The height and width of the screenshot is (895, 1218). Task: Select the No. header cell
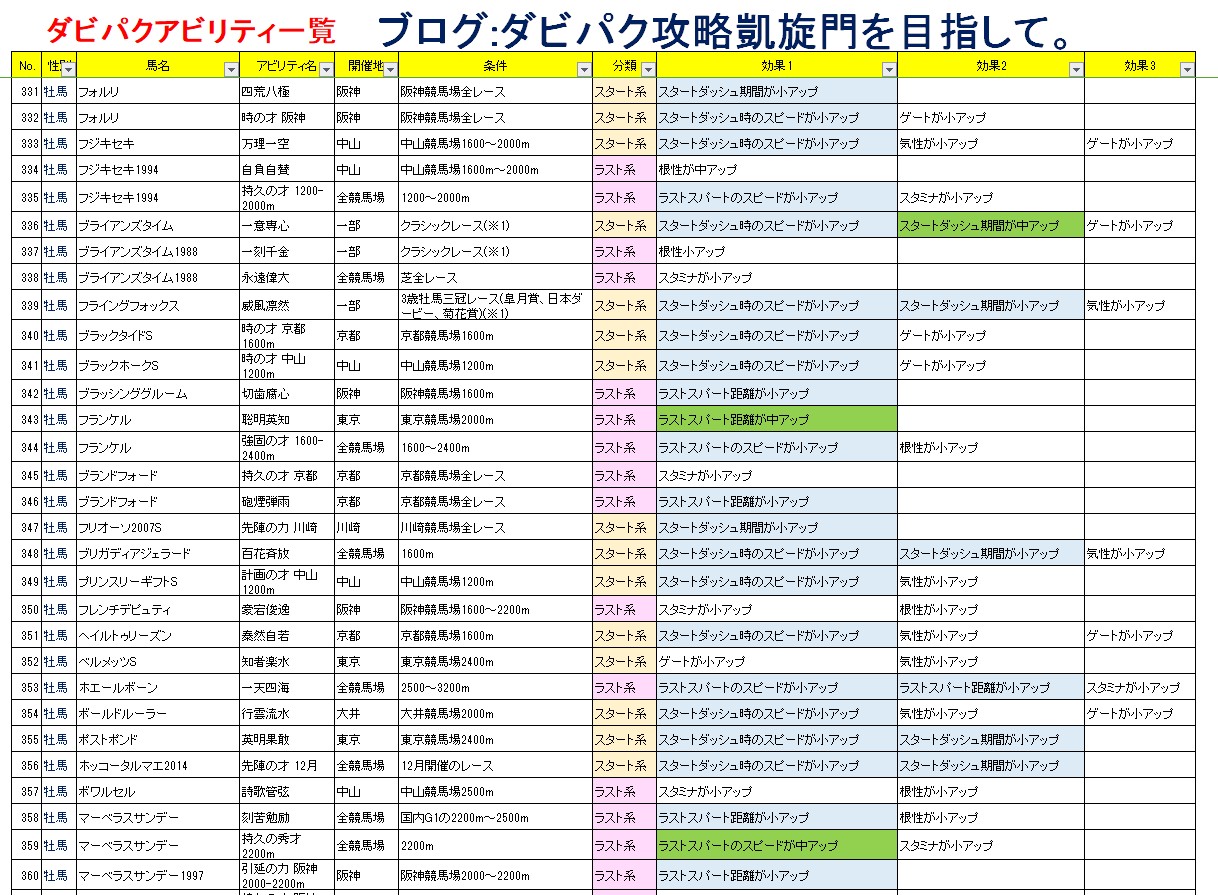[27, 65]
